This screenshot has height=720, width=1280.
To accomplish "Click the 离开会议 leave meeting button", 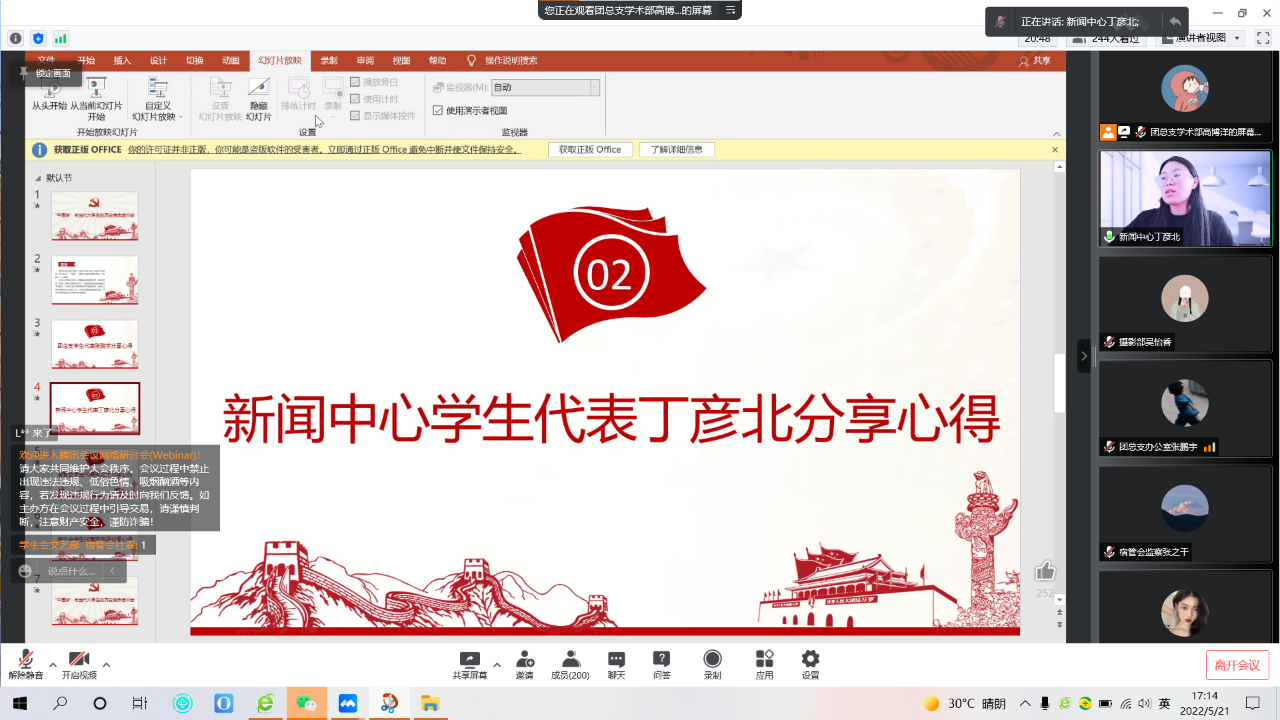I will click(x=1237, y=665).
